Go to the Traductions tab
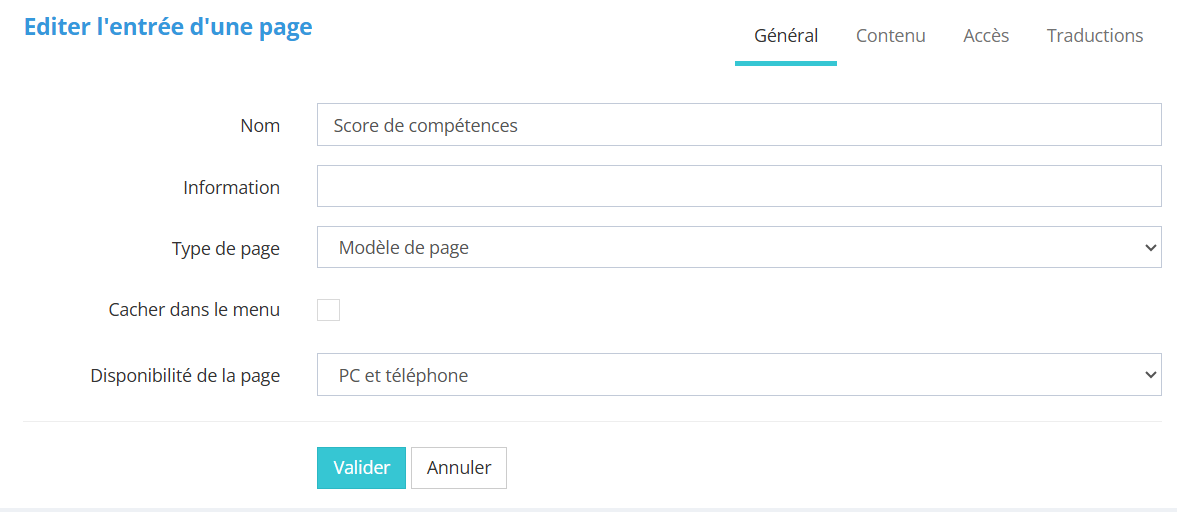This screenshot has width=1177, height=512. 1094,36
